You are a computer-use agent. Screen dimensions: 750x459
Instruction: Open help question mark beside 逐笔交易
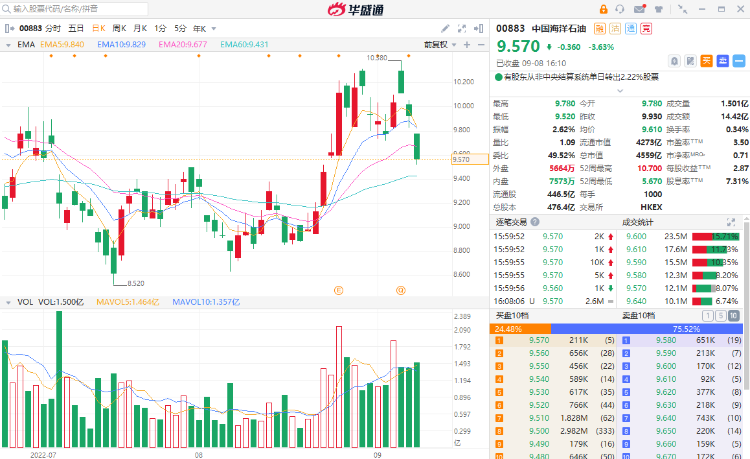[535, 222]
